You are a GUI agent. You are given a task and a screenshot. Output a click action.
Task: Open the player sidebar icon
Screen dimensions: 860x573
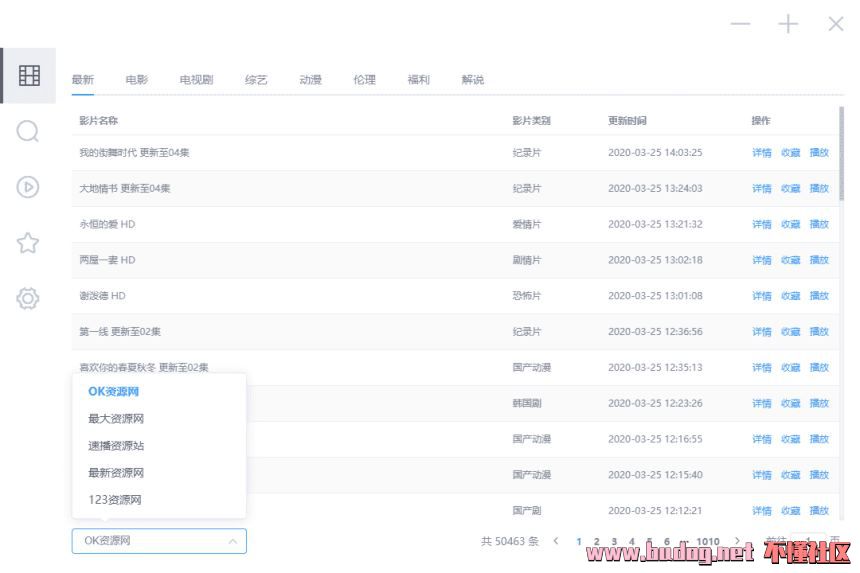tap(29, 186)
